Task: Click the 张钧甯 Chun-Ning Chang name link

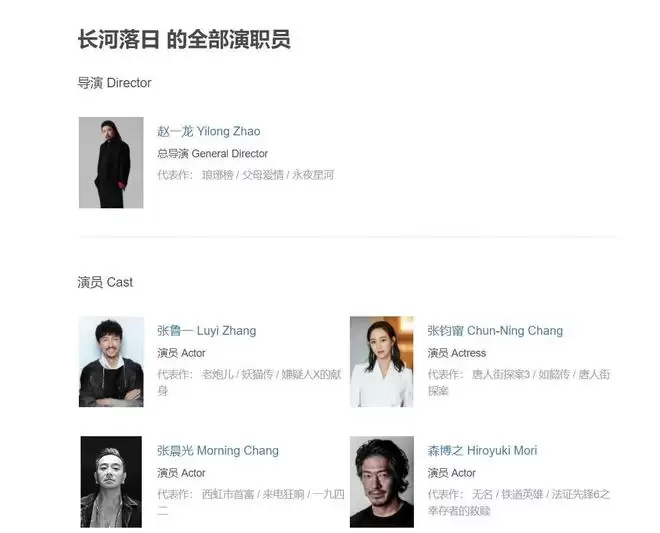Action: pyautogui.click(x=495, y=331)
